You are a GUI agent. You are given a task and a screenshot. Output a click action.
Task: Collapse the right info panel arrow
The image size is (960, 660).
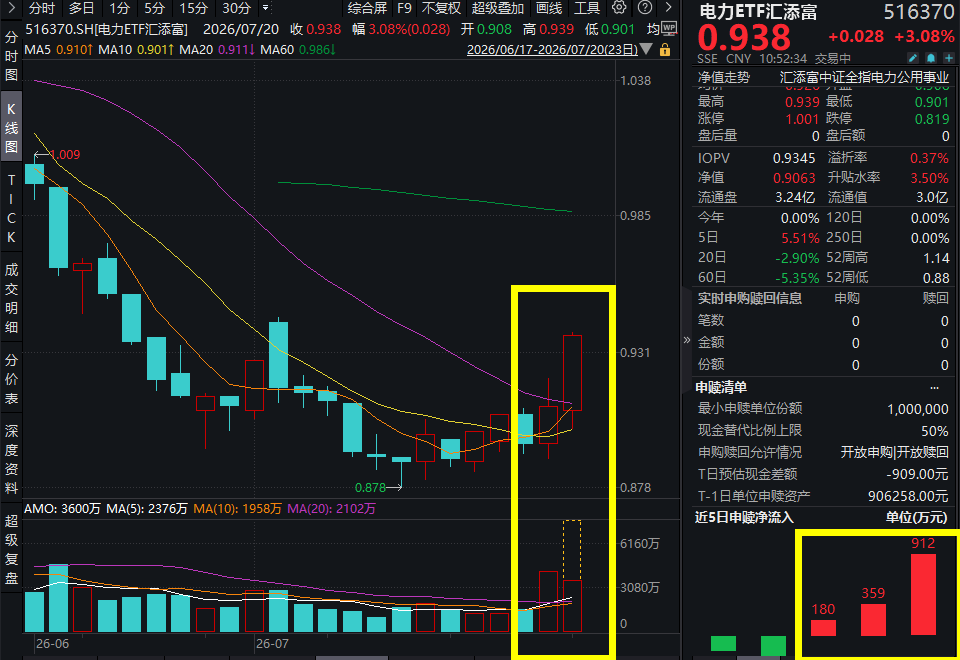pyautogui.click(x=686, y=340)
